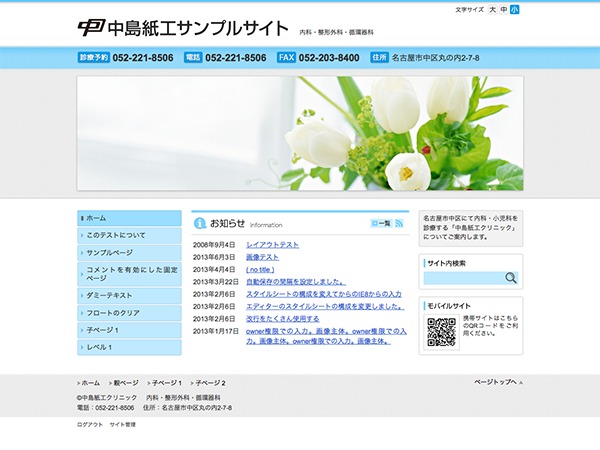This screenshot has width=600, height=450.
Task: Click the サイト内検索 heading
Action: coord(446,263)
